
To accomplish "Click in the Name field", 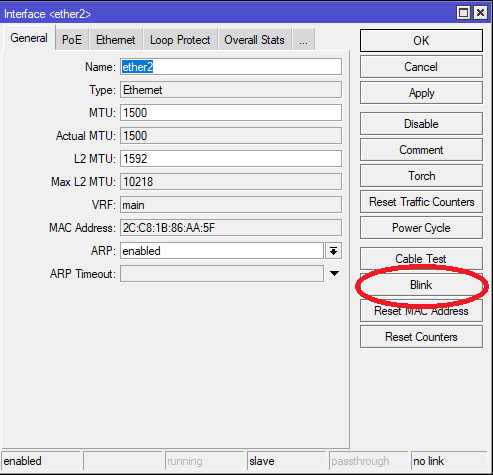I will tap(231, 67).
